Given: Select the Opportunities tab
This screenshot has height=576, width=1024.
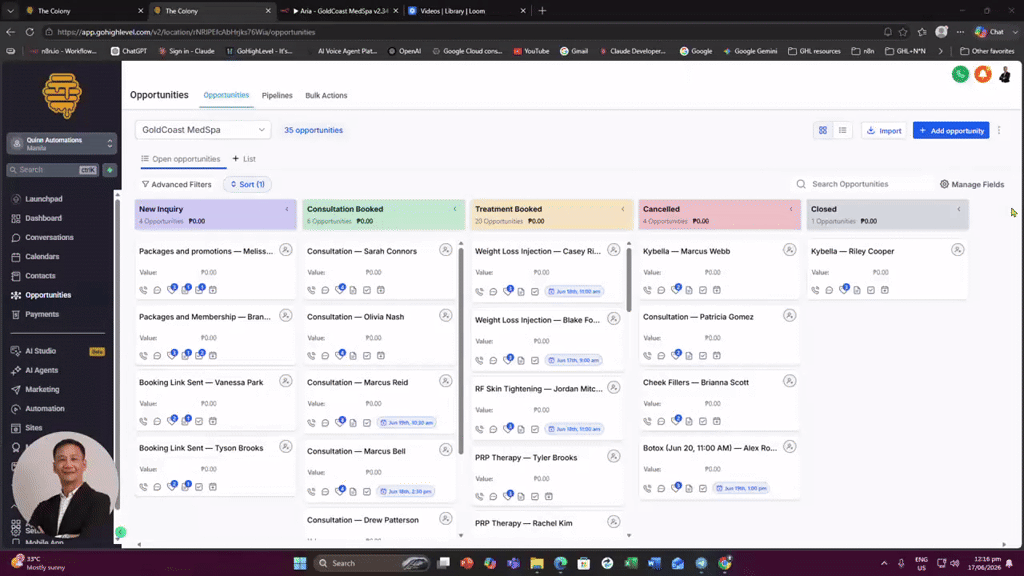Looking at the screenshot, I should 226,95.
